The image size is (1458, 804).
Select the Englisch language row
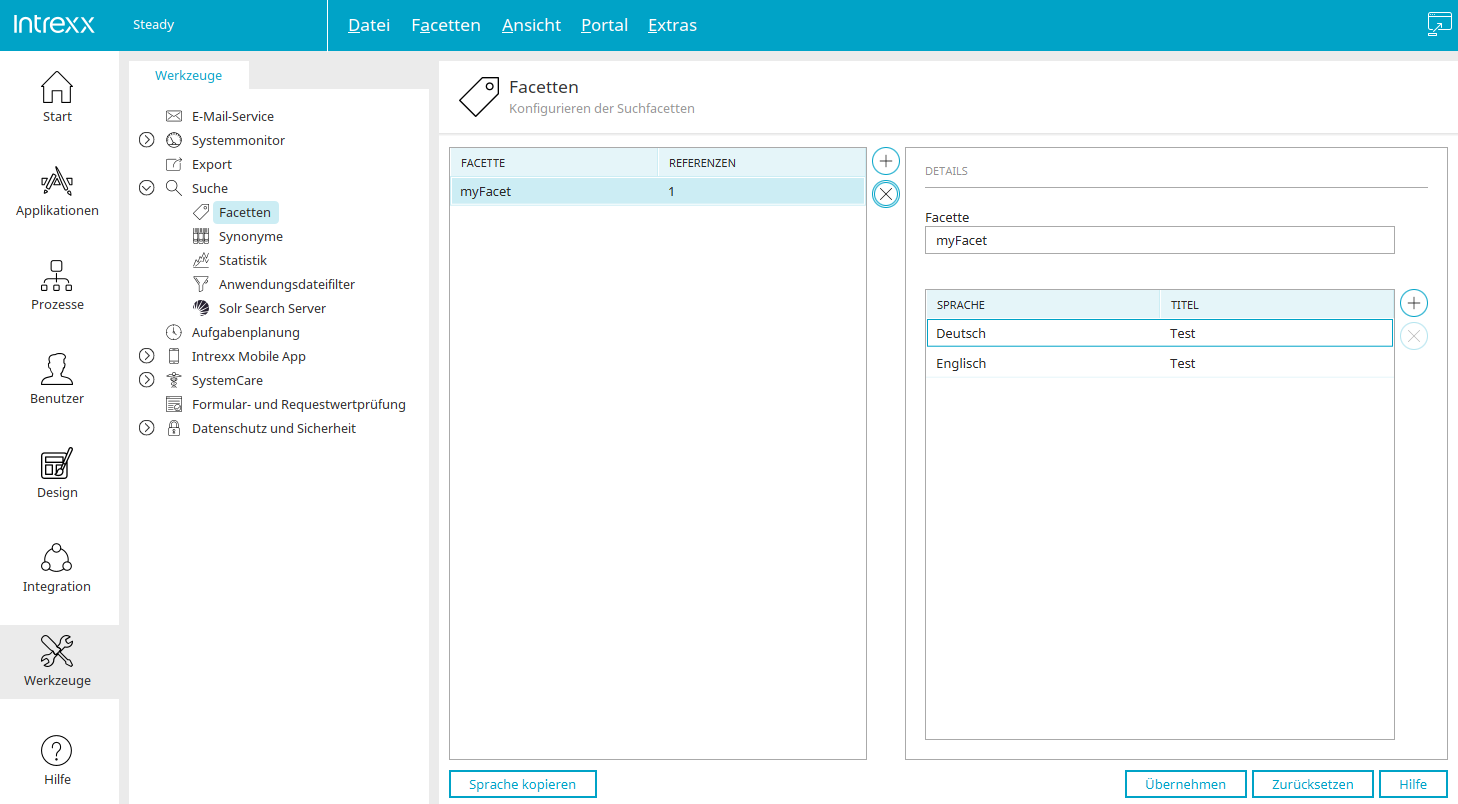[x=1159, y=364]
